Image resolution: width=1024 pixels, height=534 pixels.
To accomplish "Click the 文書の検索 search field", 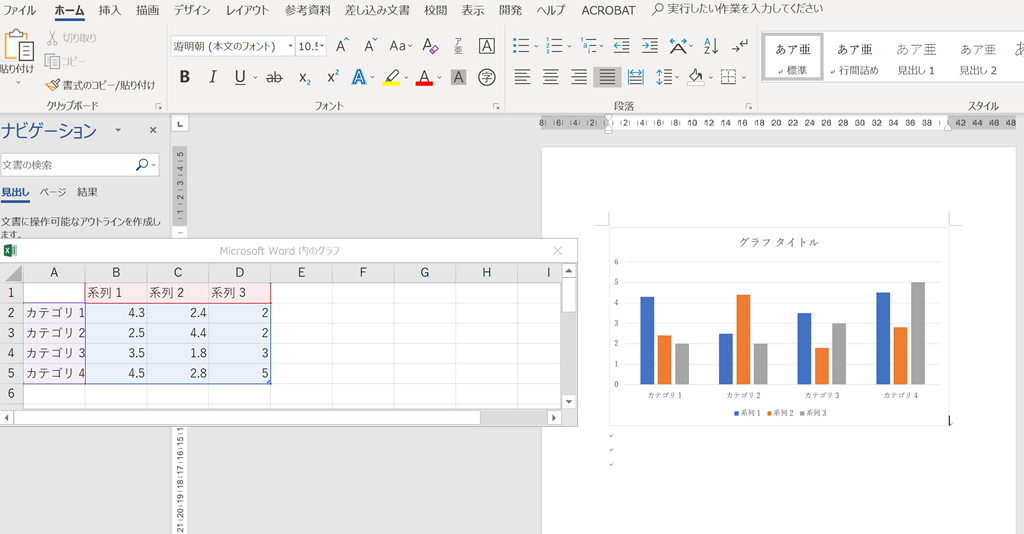I will coord(67,165).
